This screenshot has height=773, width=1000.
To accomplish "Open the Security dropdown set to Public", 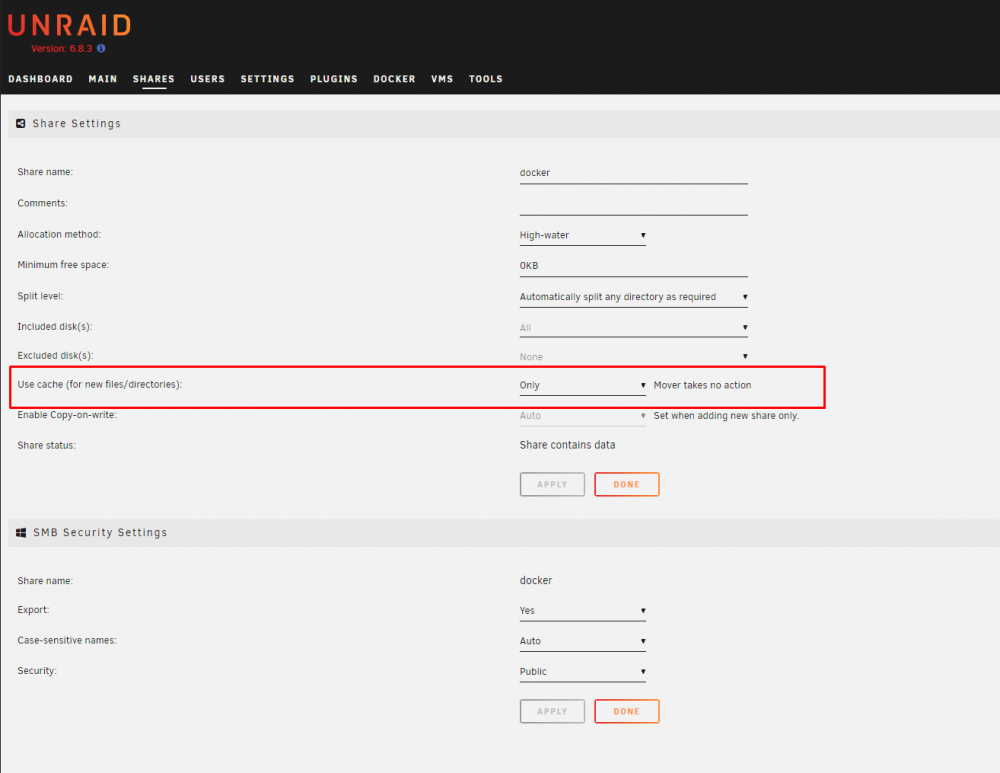I will [x=582, y=672].
